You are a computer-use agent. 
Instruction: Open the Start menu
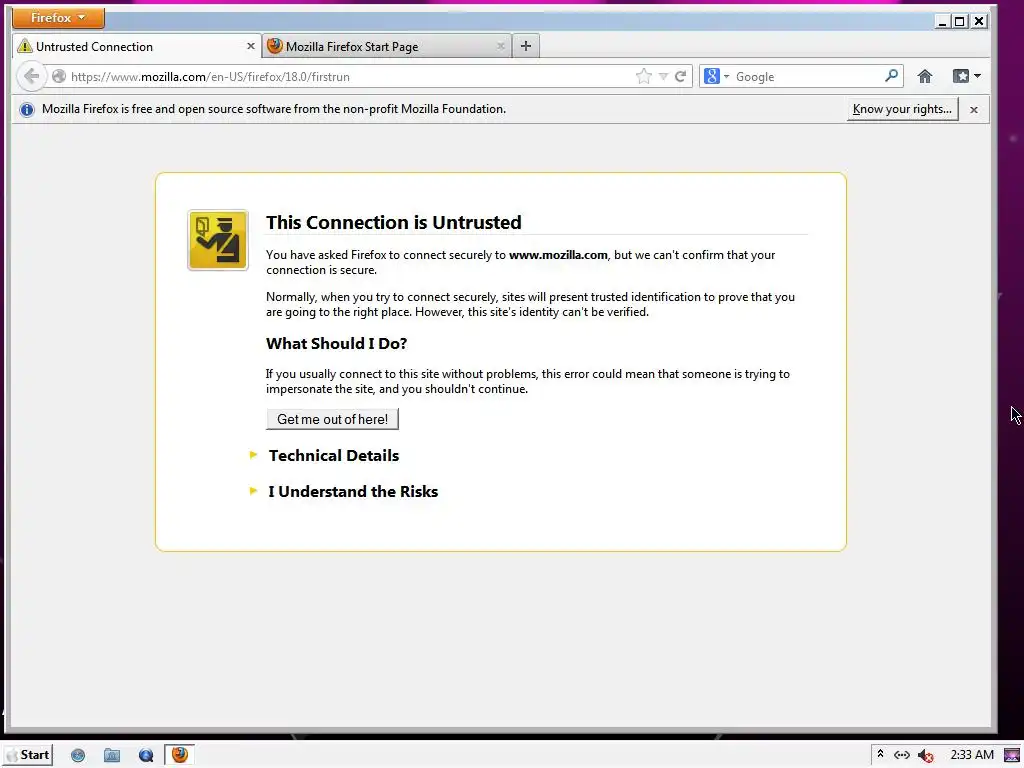28,755
